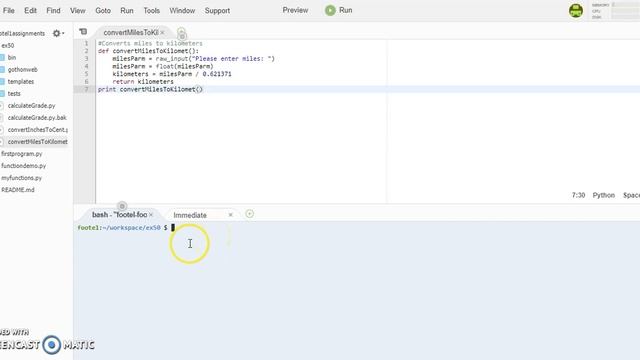
Task: Open the Edit menu
Action: tap(30, 11)
